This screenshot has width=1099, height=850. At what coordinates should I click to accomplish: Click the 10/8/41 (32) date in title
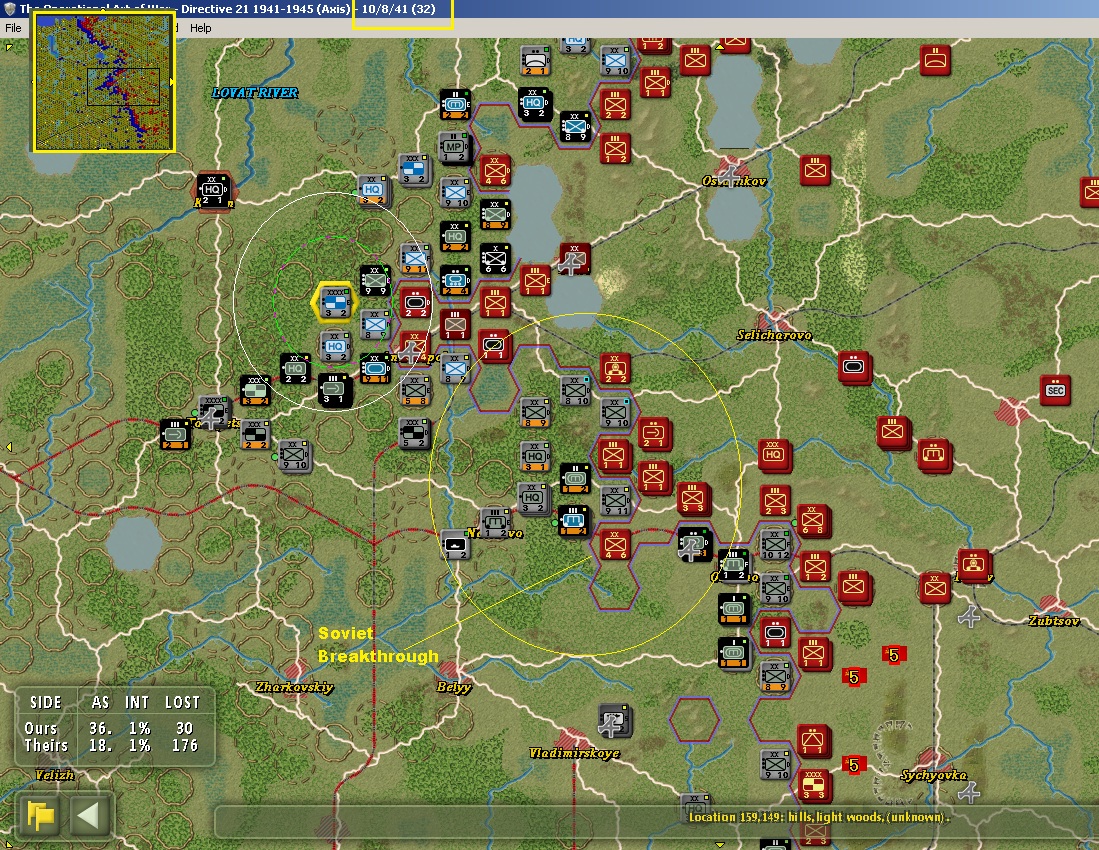(398, 9)
